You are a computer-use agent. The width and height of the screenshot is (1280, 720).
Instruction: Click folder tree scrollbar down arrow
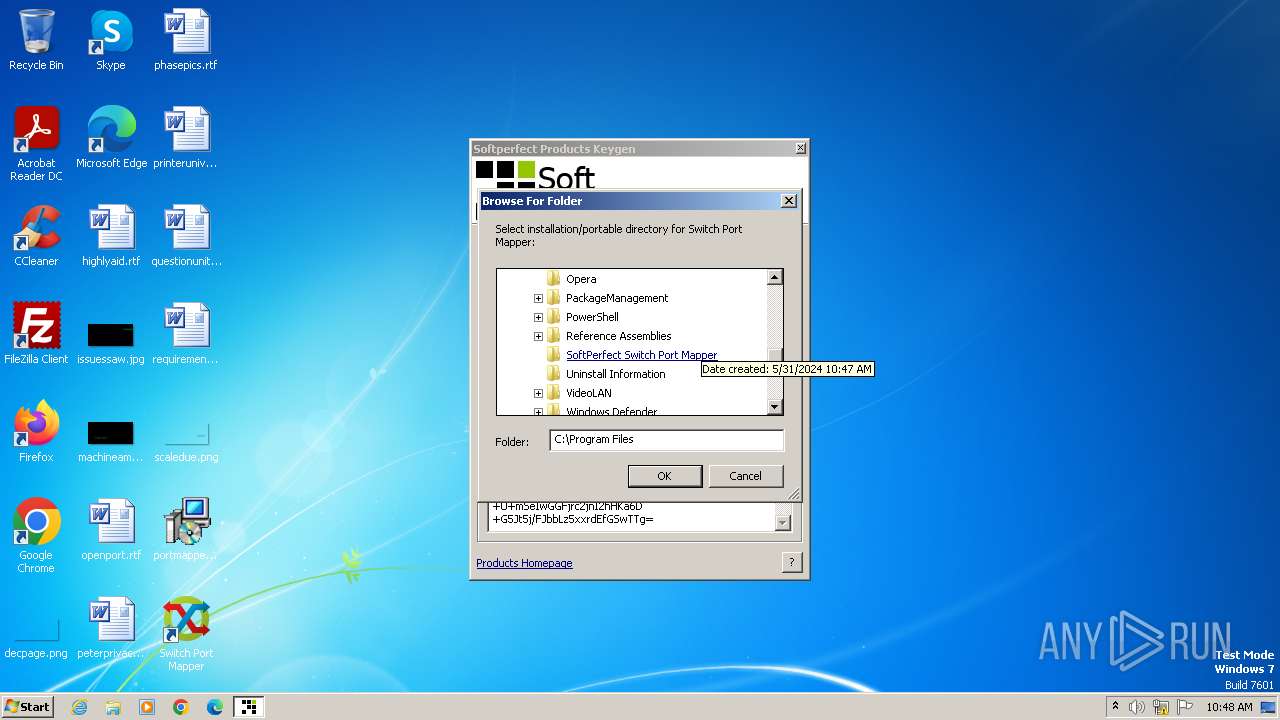click(774, 407)
